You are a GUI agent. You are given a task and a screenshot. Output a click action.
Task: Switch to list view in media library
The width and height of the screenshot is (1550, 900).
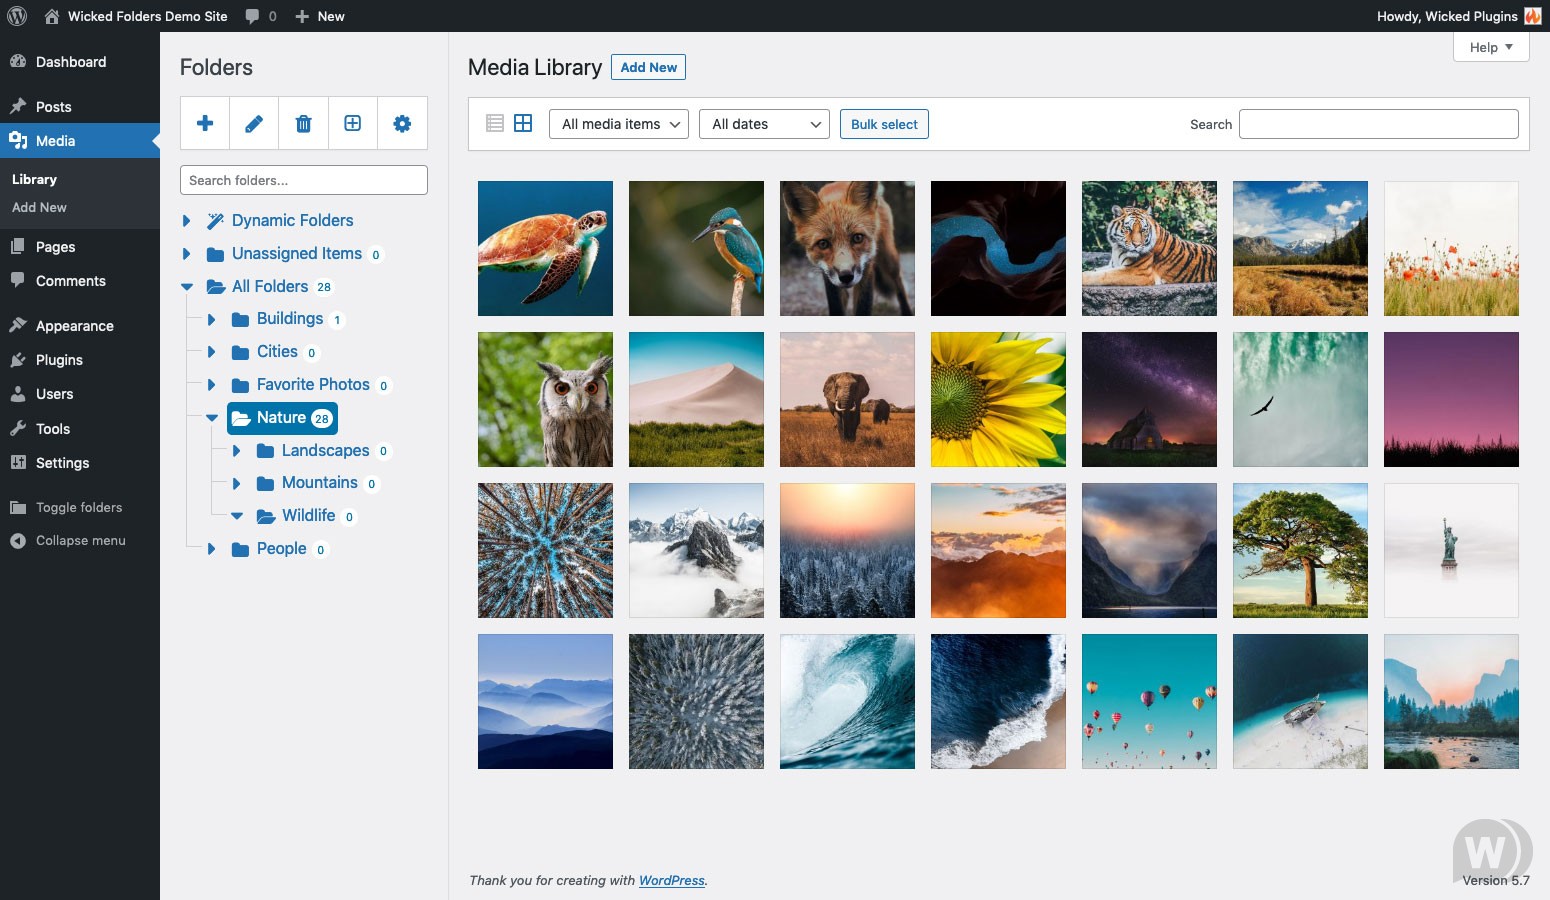(495, 122)
